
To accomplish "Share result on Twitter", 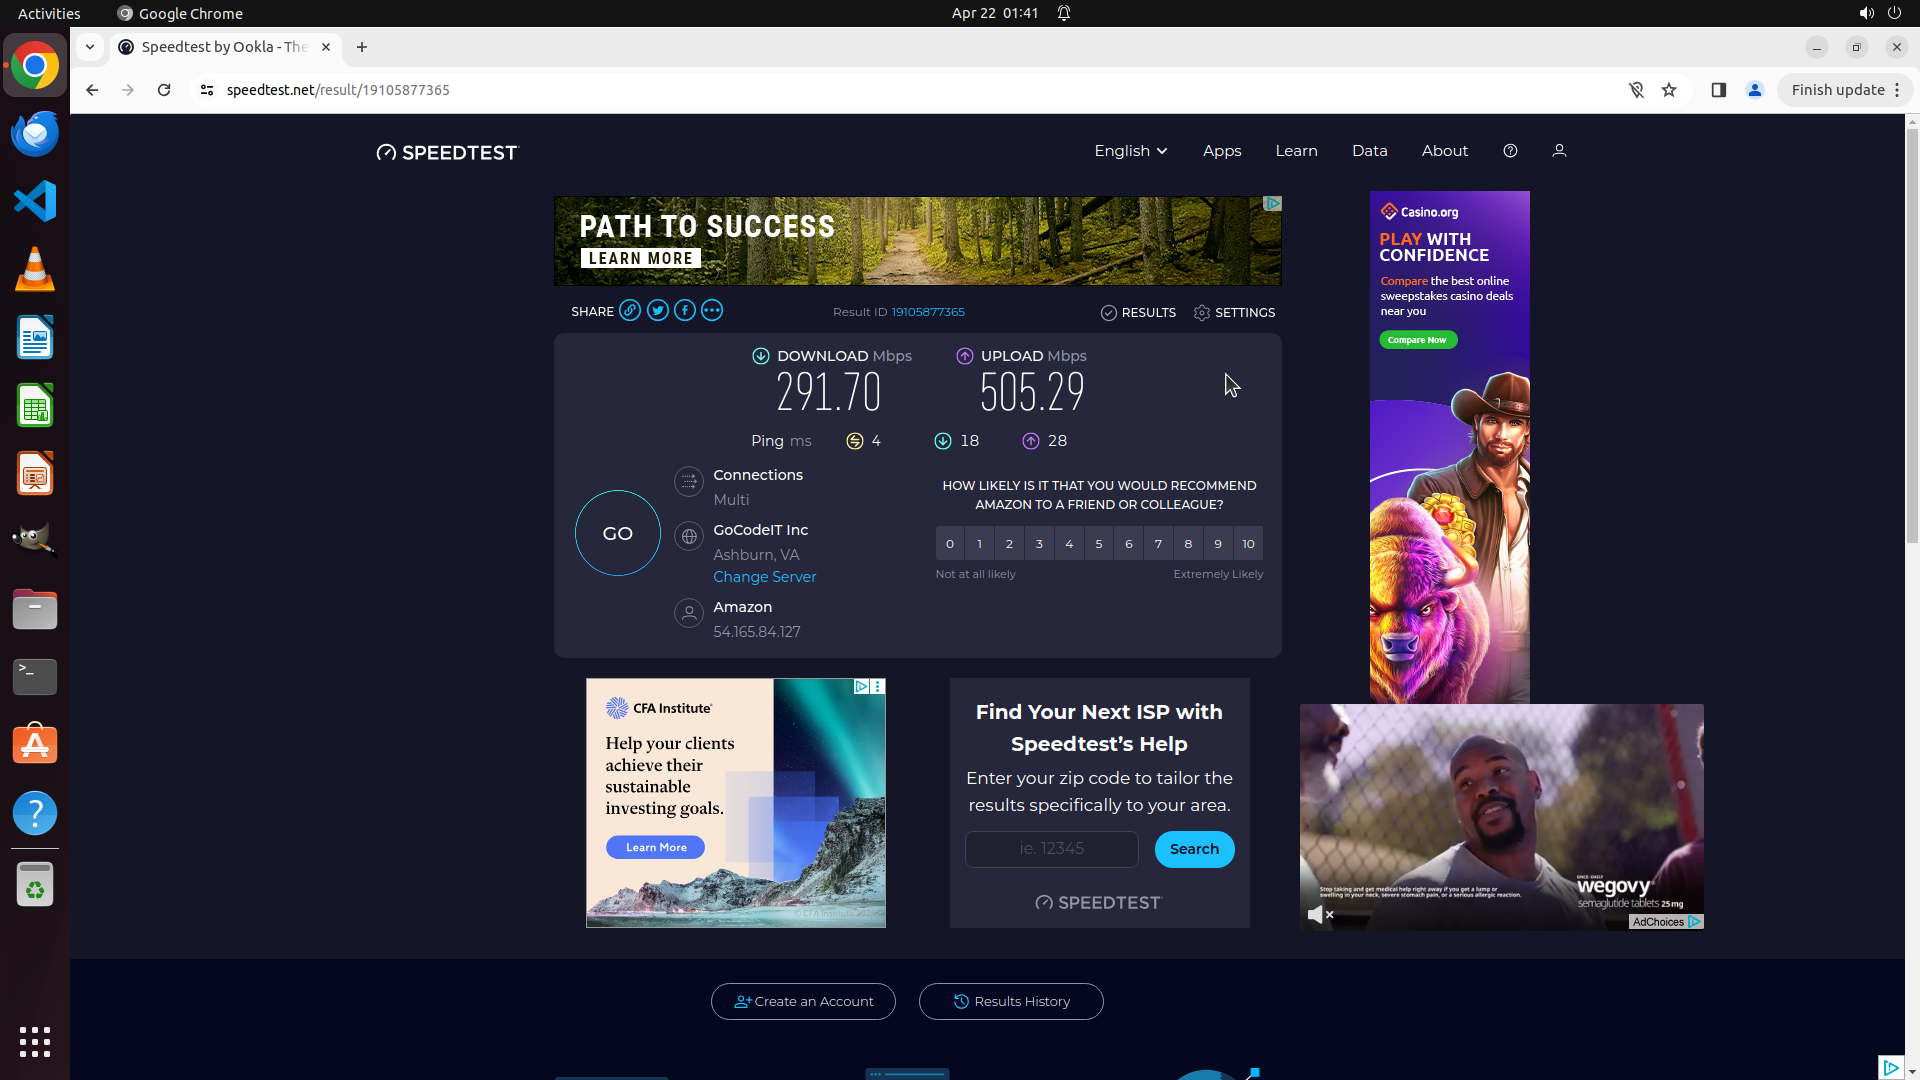I will [657, 311].
